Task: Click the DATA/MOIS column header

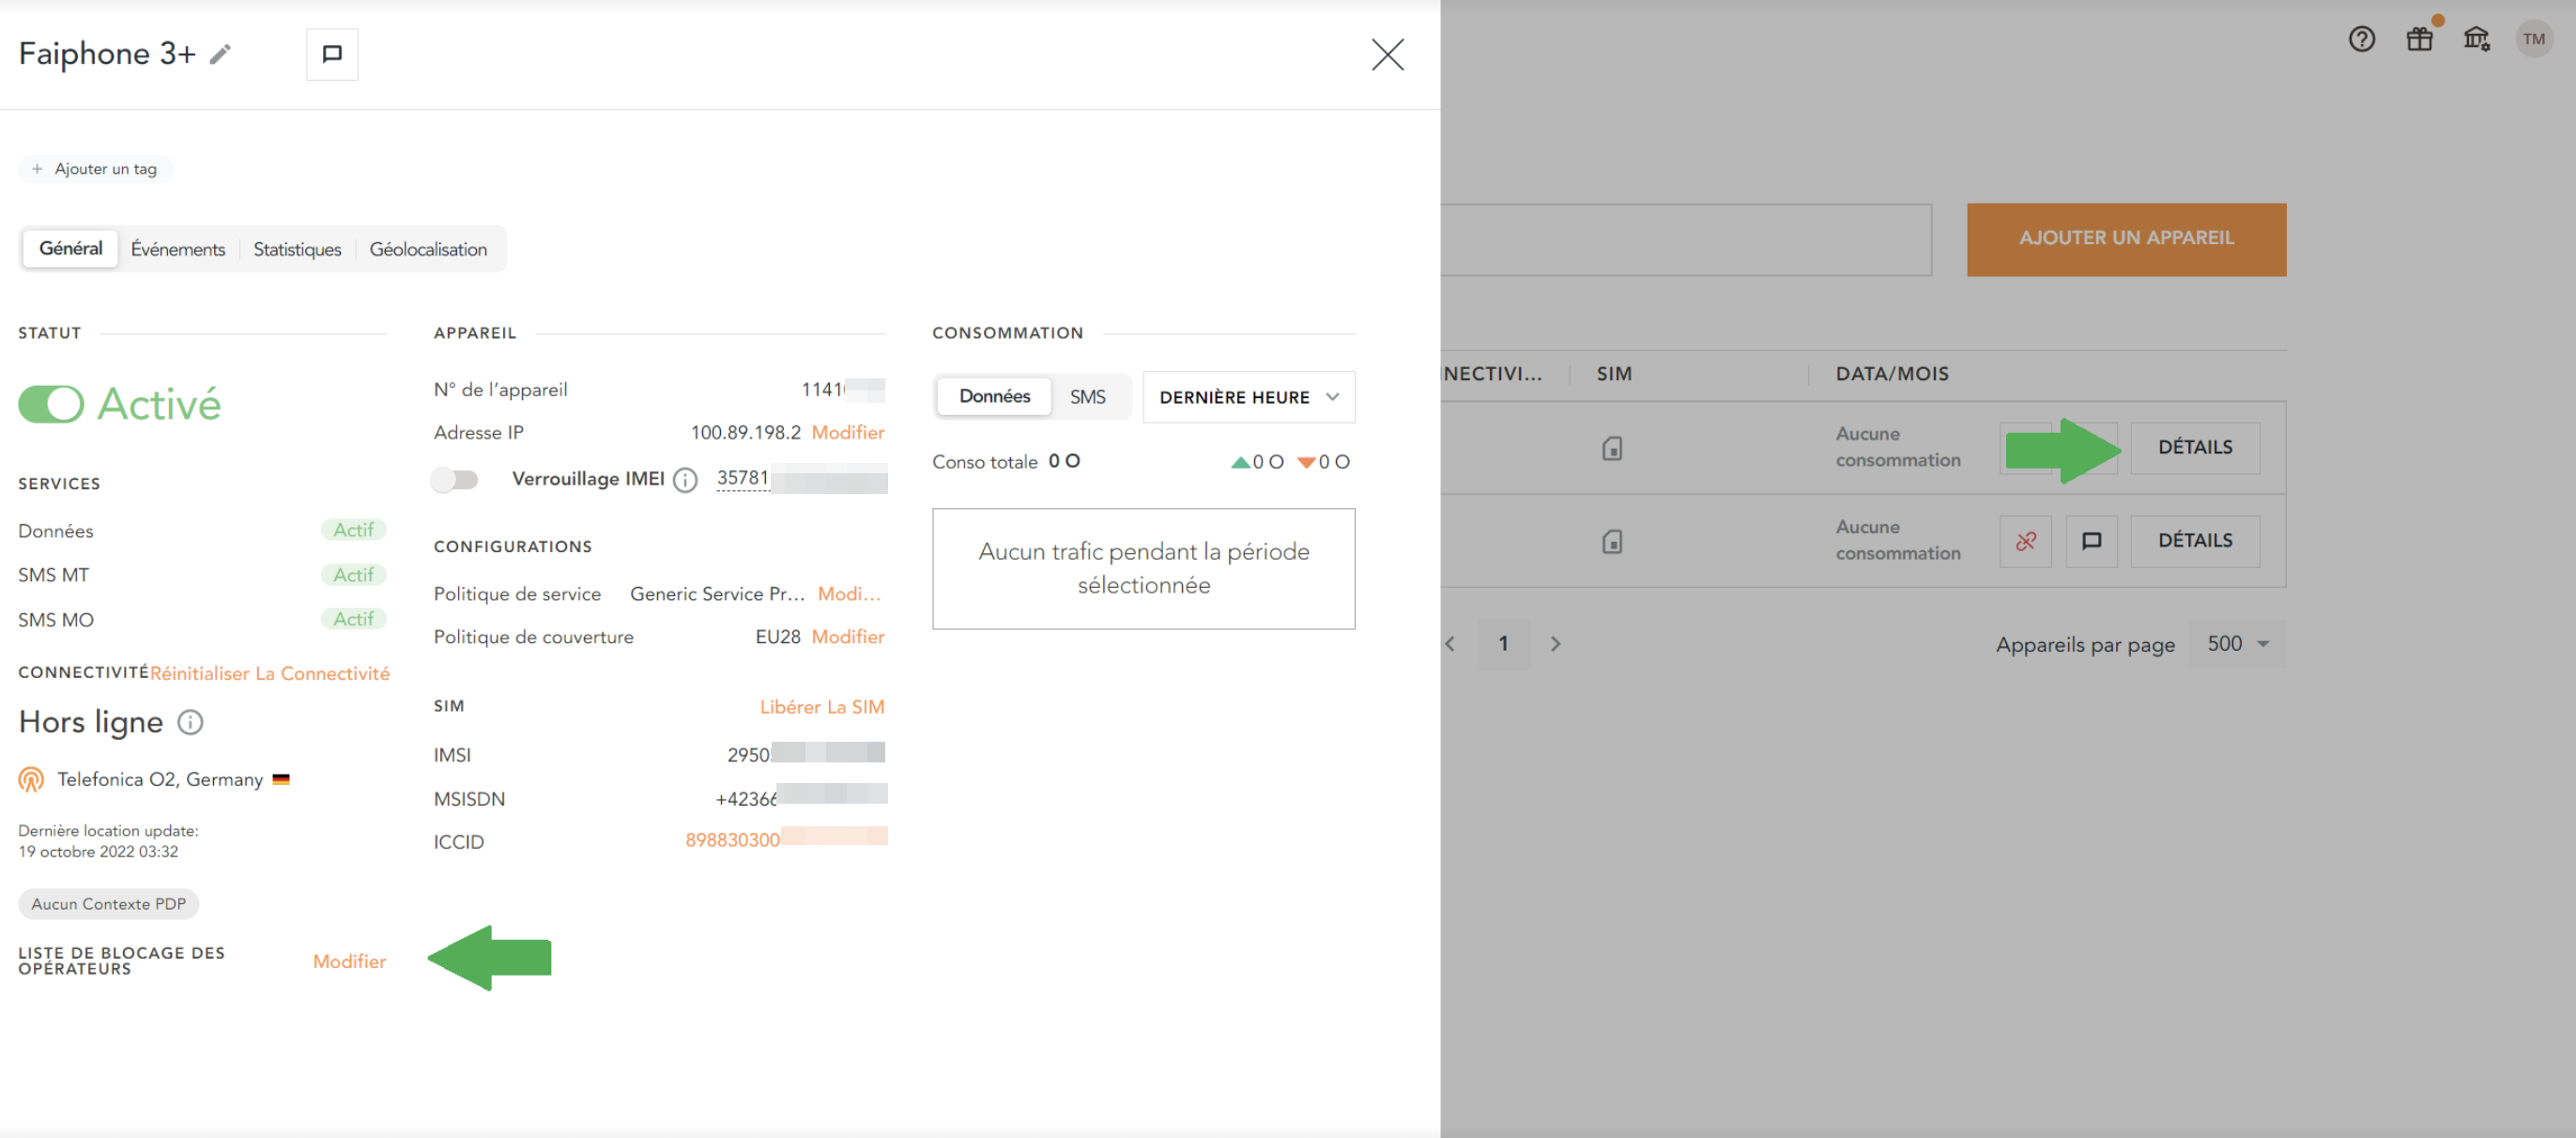Action: (x=1891, y=374)
